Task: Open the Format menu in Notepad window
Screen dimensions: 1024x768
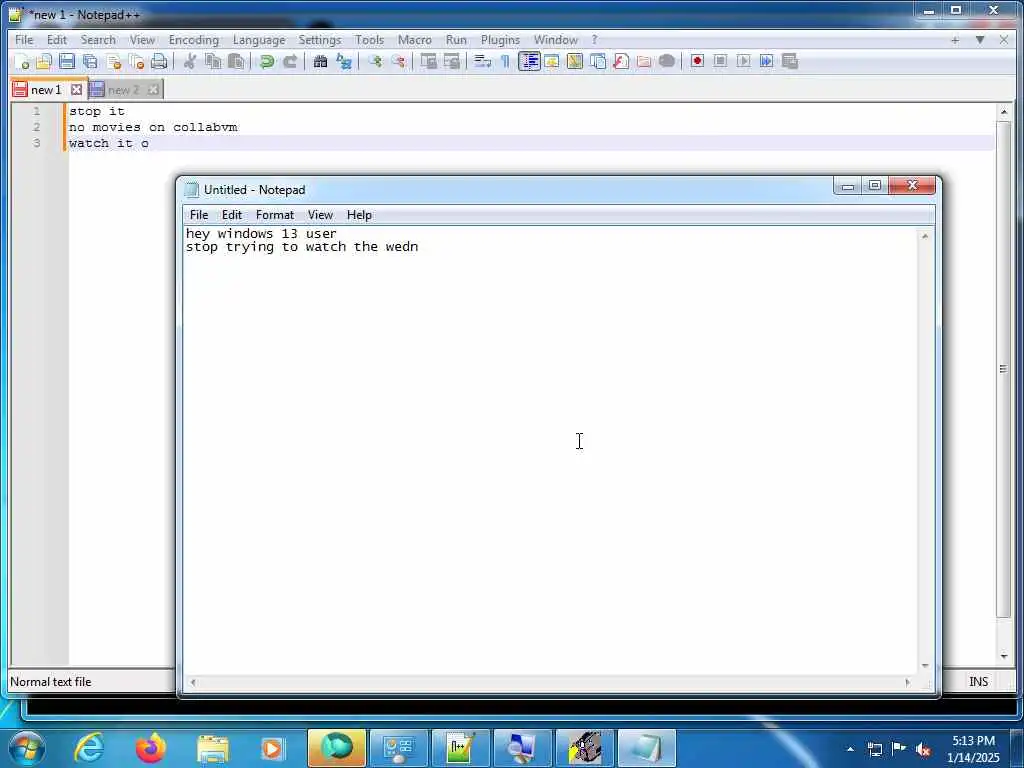Action: pyautogui.click(x=274, y=215)
